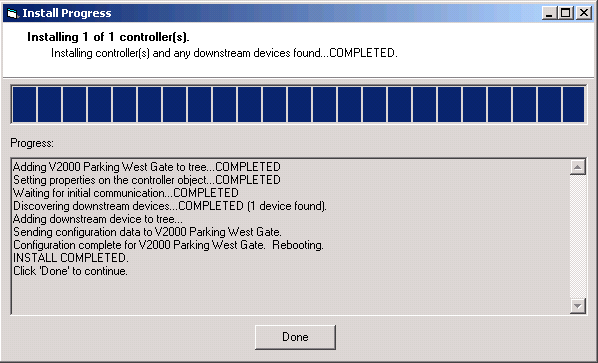Click 'Sending configuration data to V2000' line

(x=147, y=232)
